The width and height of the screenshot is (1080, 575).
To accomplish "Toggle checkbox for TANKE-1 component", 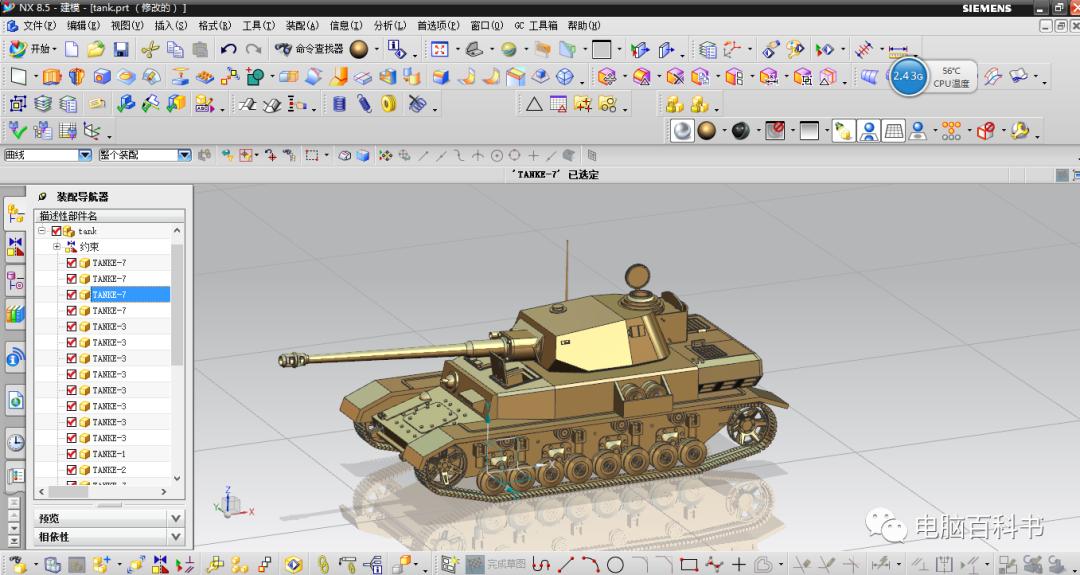I will pos(72,454).
